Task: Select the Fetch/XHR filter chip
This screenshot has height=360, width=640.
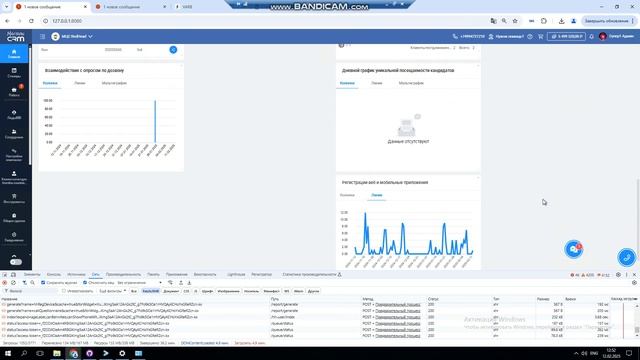Action: pyautogui.click(x=151, y=291)
